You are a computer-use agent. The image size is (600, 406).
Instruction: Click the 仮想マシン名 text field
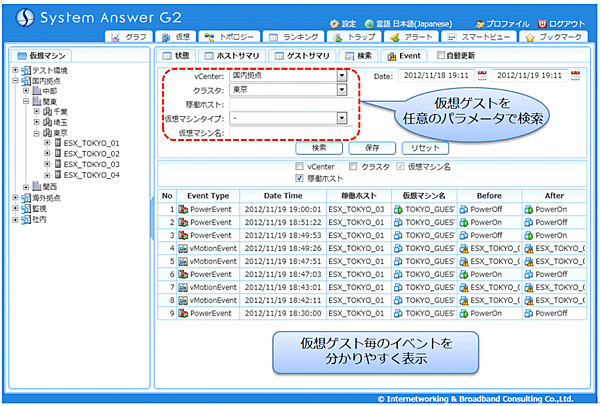tap(288, 132)
